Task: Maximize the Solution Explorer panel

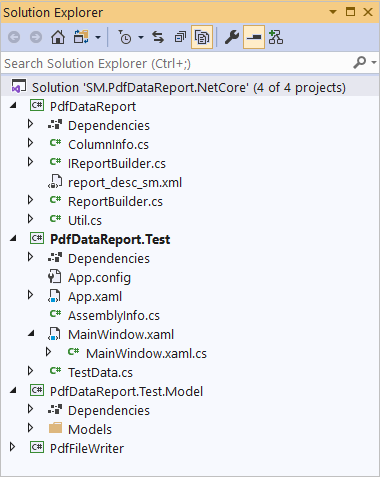Action: point(350,12)
